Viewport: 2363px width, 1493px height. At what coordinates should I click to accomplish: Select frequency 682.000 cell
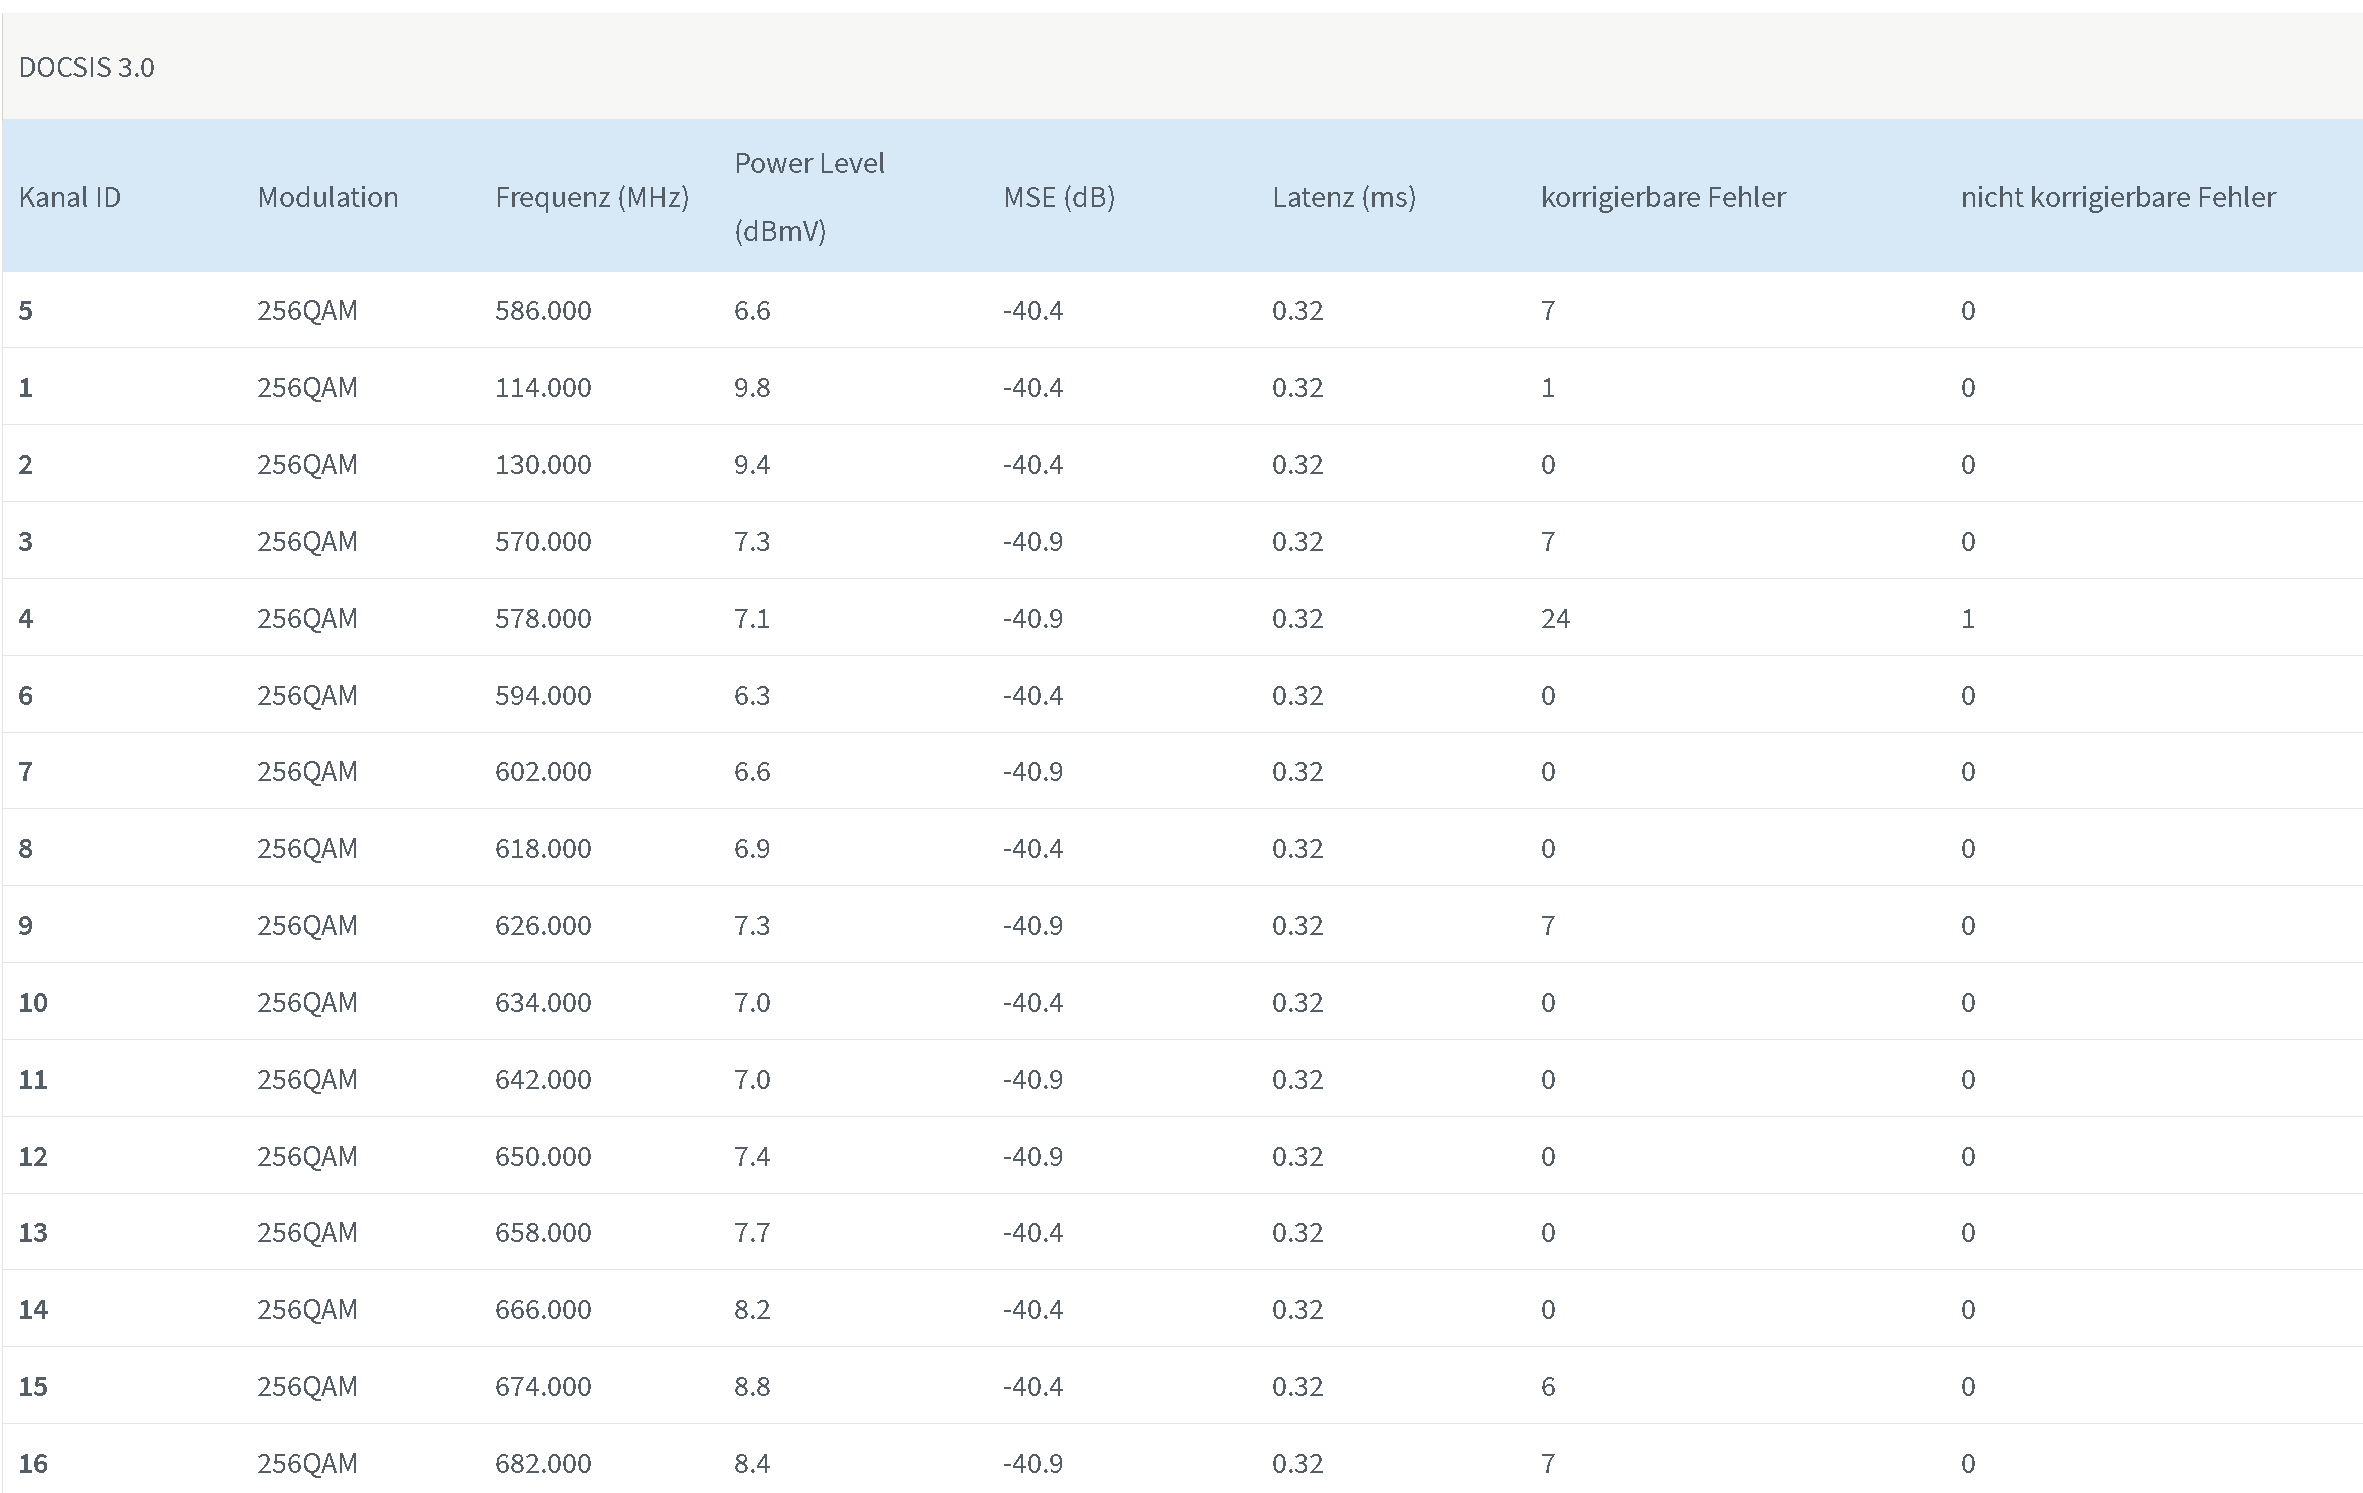(x=543, y=1463)
